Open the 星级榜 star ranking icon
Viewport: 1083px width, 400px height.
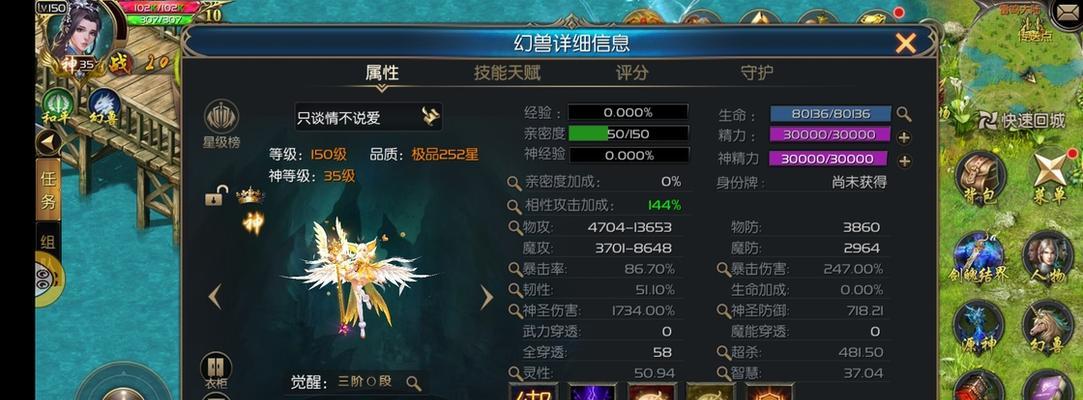coord(221,124)
